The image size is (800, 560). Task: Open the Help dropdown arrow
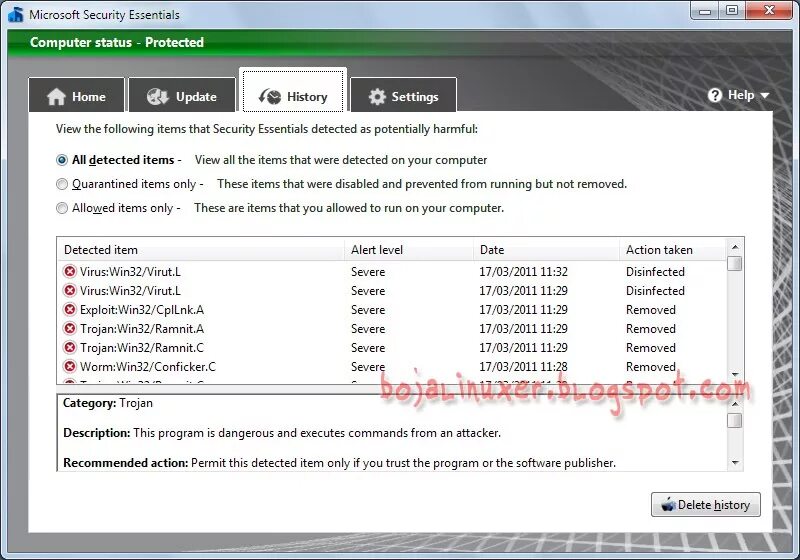[764, 95]
